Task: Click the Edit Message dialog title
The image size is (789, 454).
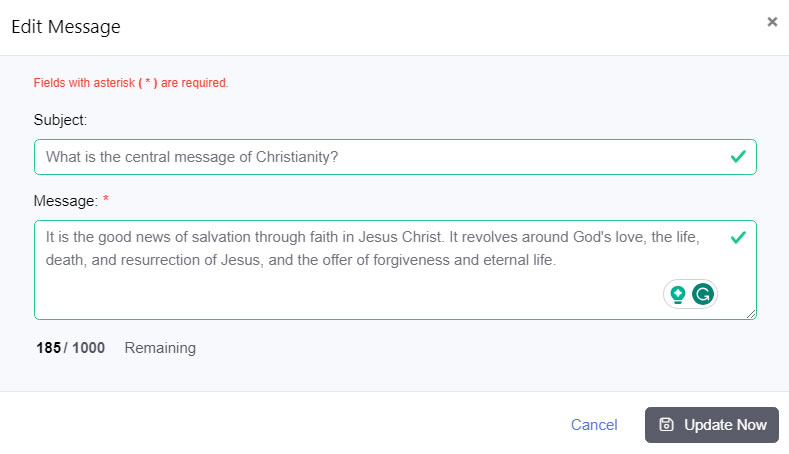Action: coord(66,27)
